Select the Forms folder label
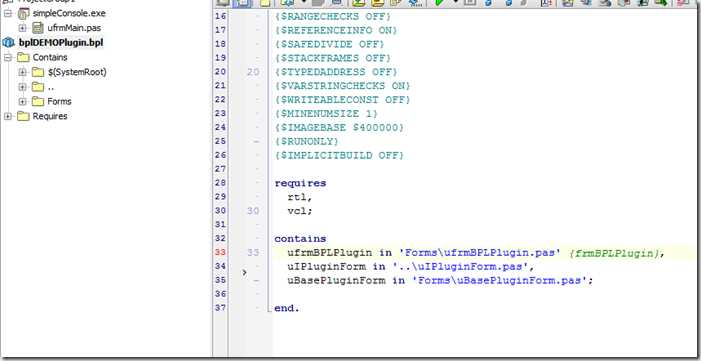The height and width of the screenshot is (361, 701). [59, 102]
